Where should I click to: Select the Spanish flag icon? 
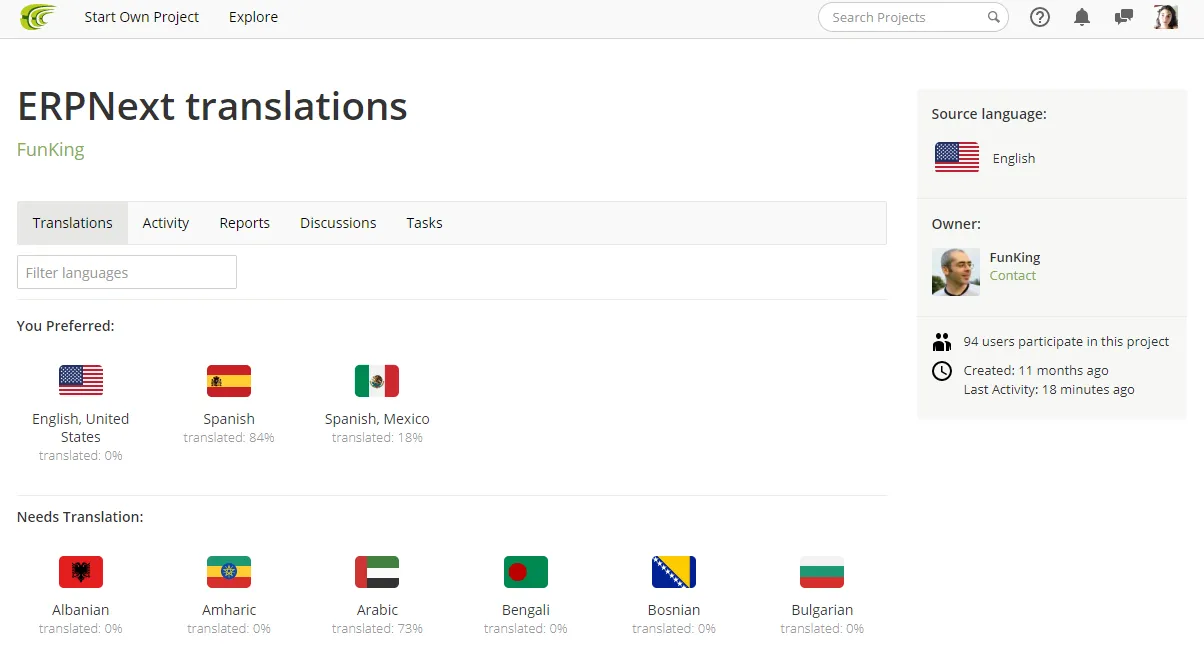coord(229,381)
